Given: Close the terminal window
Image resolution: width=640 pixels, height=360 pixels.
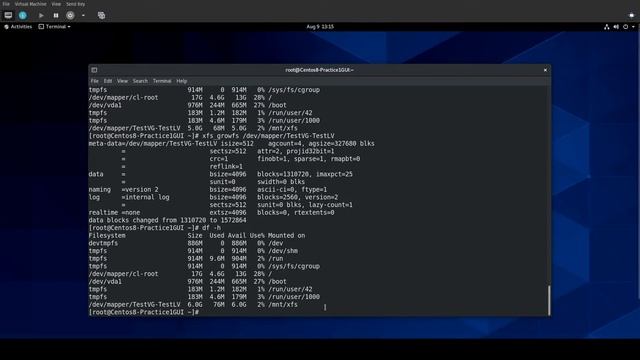Looking at the screenshot, I should (545, 70).
